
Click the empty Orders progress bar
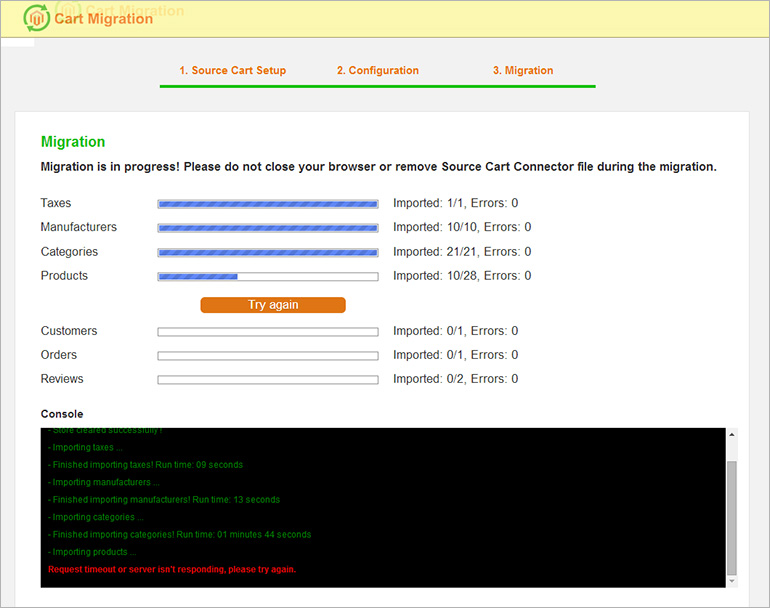(268, 356)
